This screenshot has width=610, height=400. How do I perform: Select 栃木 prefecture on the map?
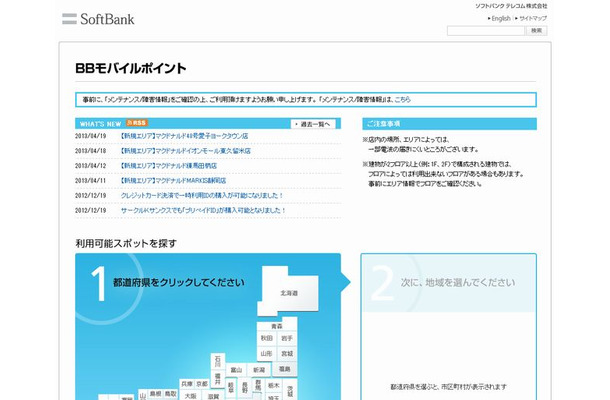click(x=274, y=385)
